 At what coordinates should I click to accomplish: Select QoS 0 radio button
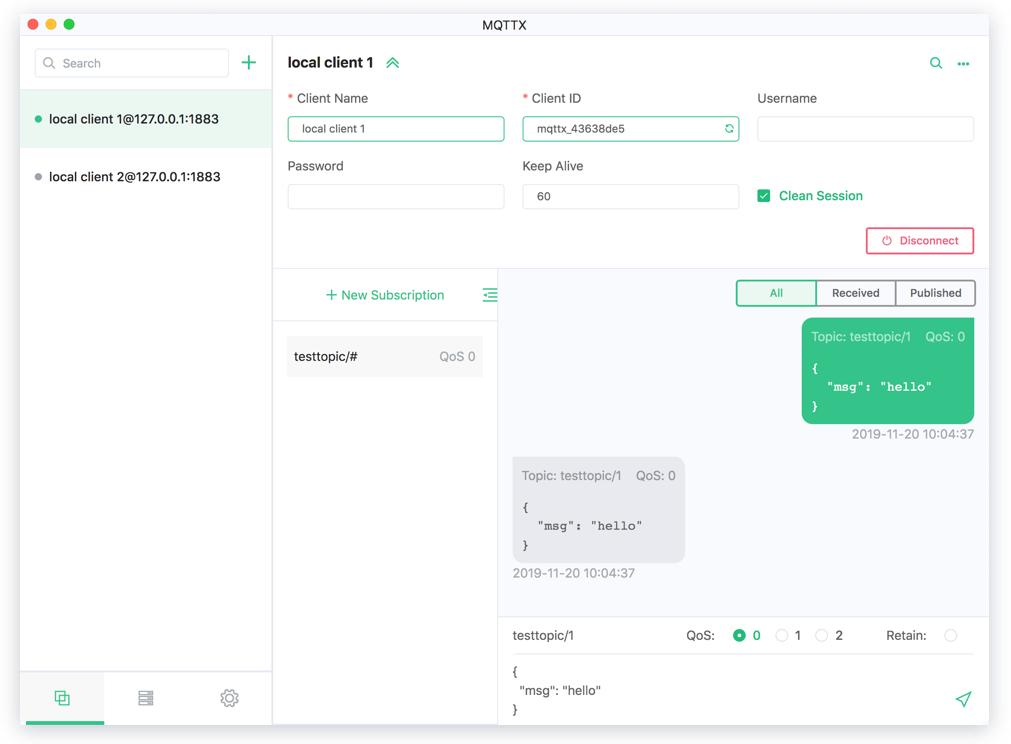point(739,635)
